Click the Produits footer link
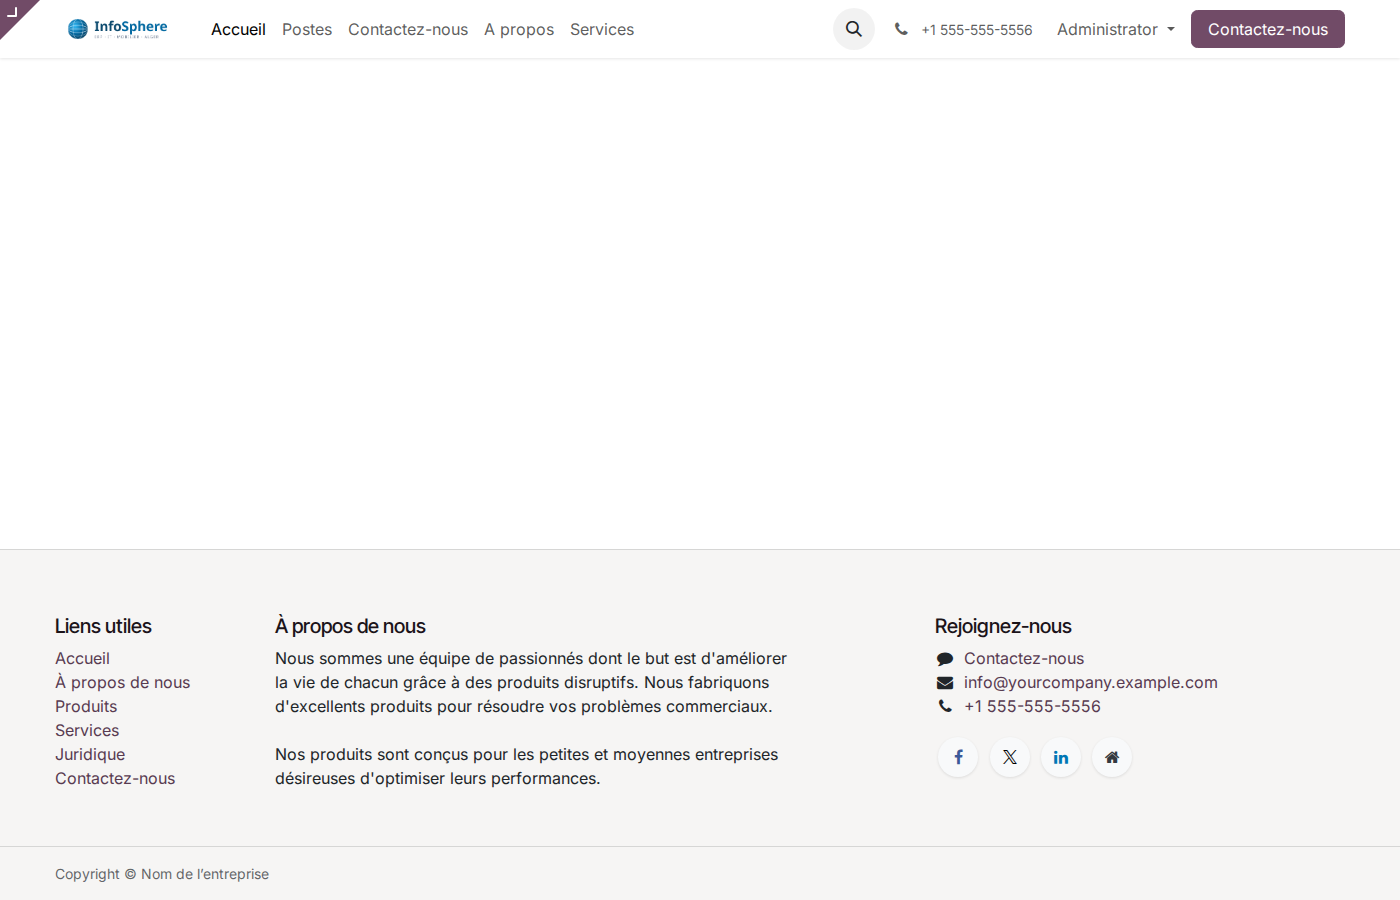This screenshot has height=900, width=1400. click(x=86, y=706)
